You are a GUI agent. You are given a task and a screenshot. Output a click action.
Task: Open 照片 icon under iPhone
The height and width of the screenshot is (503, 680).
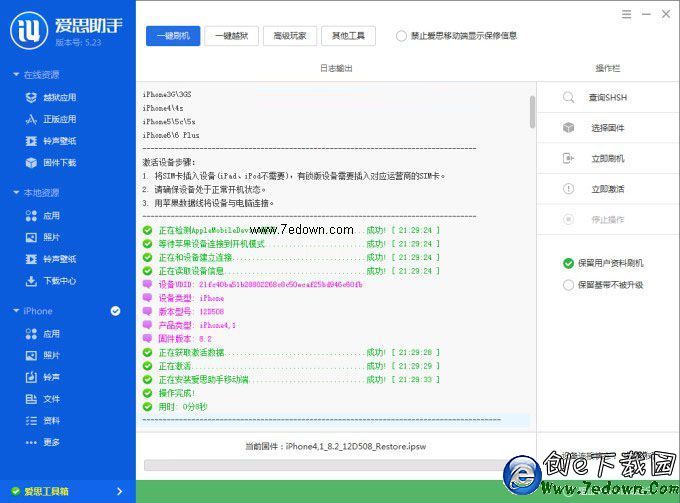click(31, 355)
